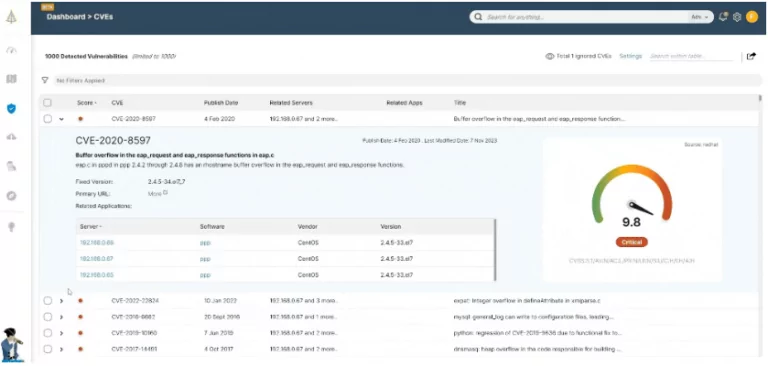This screenshot has width=768, height=366.
Task: Open the search scope dropdown in header
Action: [x=699, y=17]
